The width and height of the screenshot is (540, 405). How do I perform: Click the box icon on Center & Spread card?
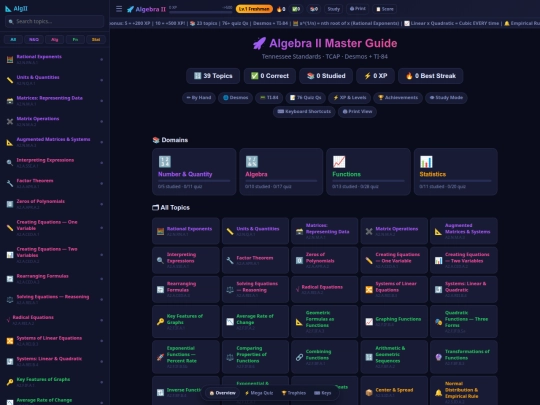click(x=369, y=393)
